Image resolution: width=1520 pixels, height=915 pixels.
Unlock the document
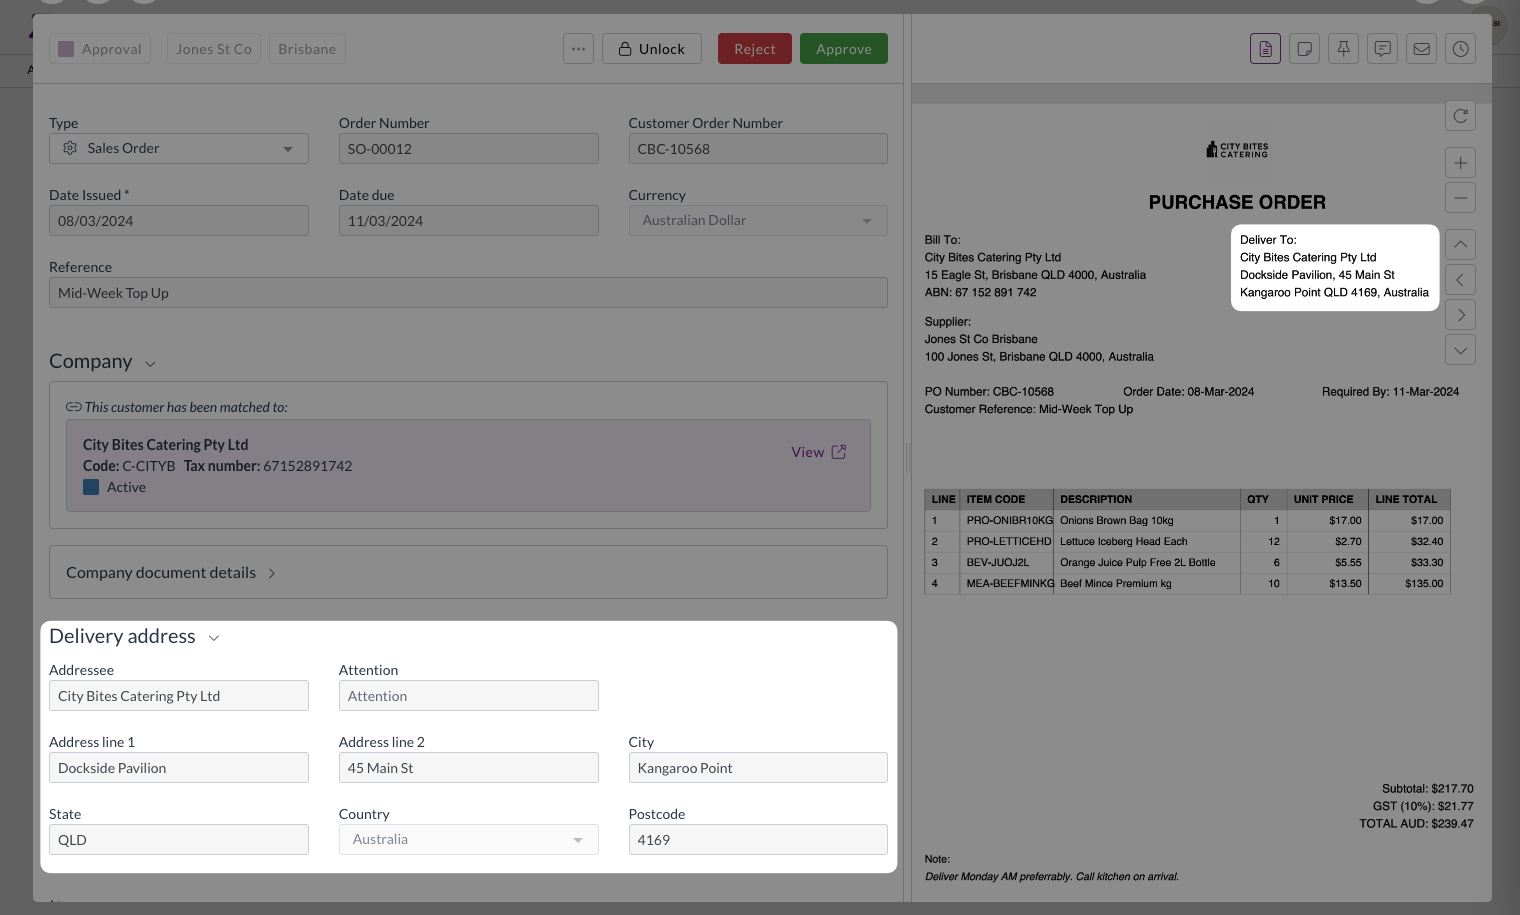(652, 48)
